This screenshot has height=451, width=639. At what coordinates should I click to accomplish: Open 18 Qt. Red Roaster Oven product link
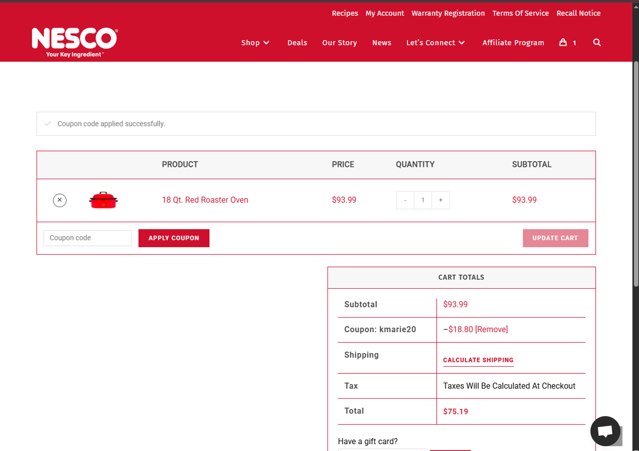205,200
